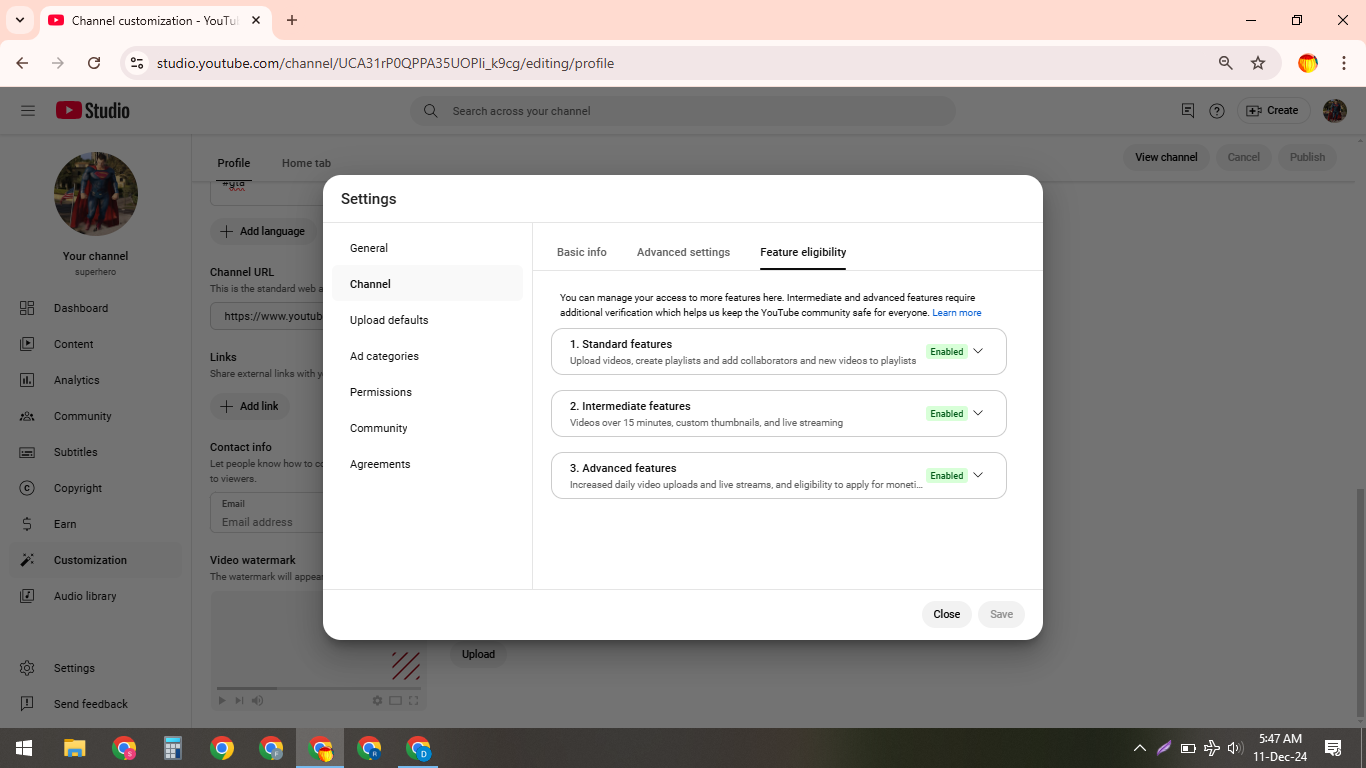1366x768 pixels.
Task: Open Calculator from the taskbar
Action: point(173,748)
